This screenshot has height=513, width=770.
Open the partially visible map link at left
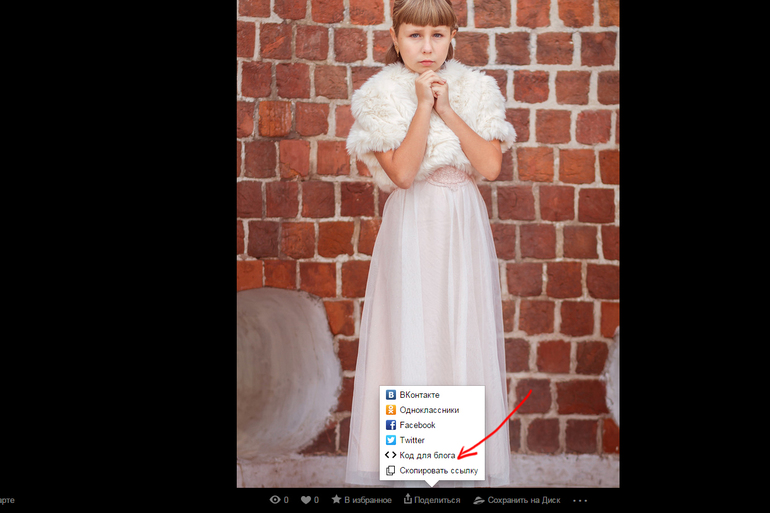tap(7, 500)
